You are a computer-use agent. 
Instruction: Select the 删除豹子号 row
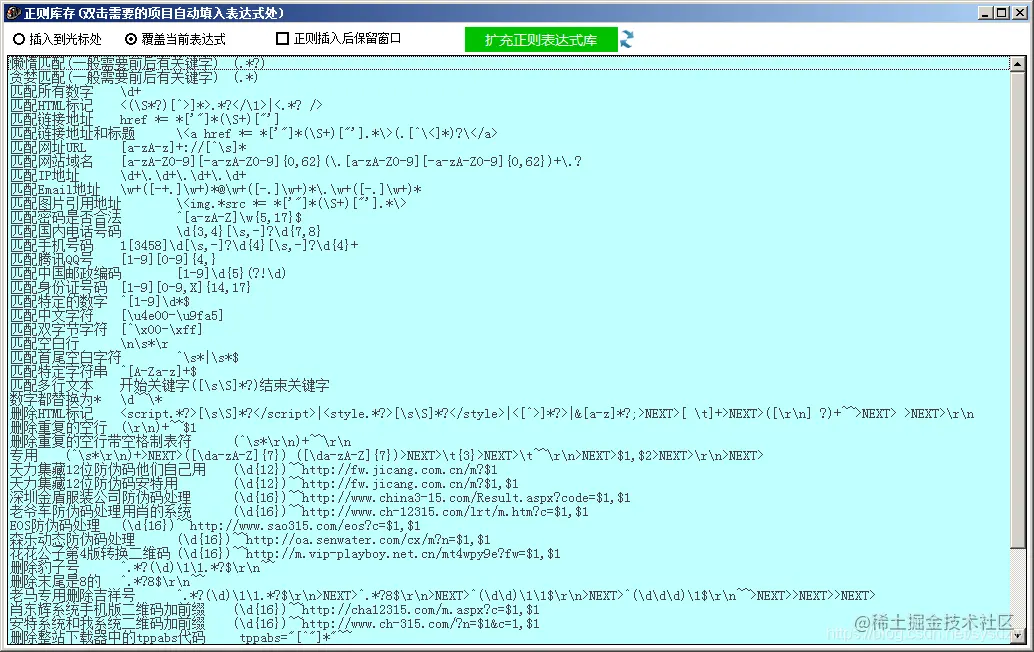pos(508,568)
